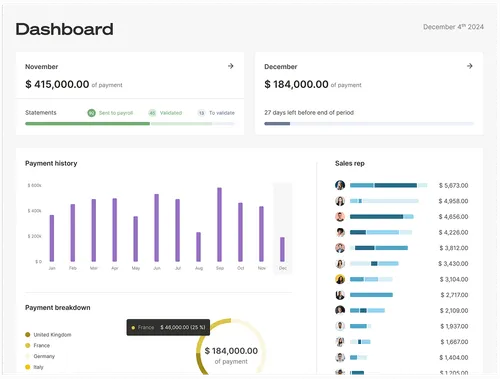Select the highlighted Dec bar in Payment history
The image size is (500, 379).
pyautogui.click(x=282, y=249)
